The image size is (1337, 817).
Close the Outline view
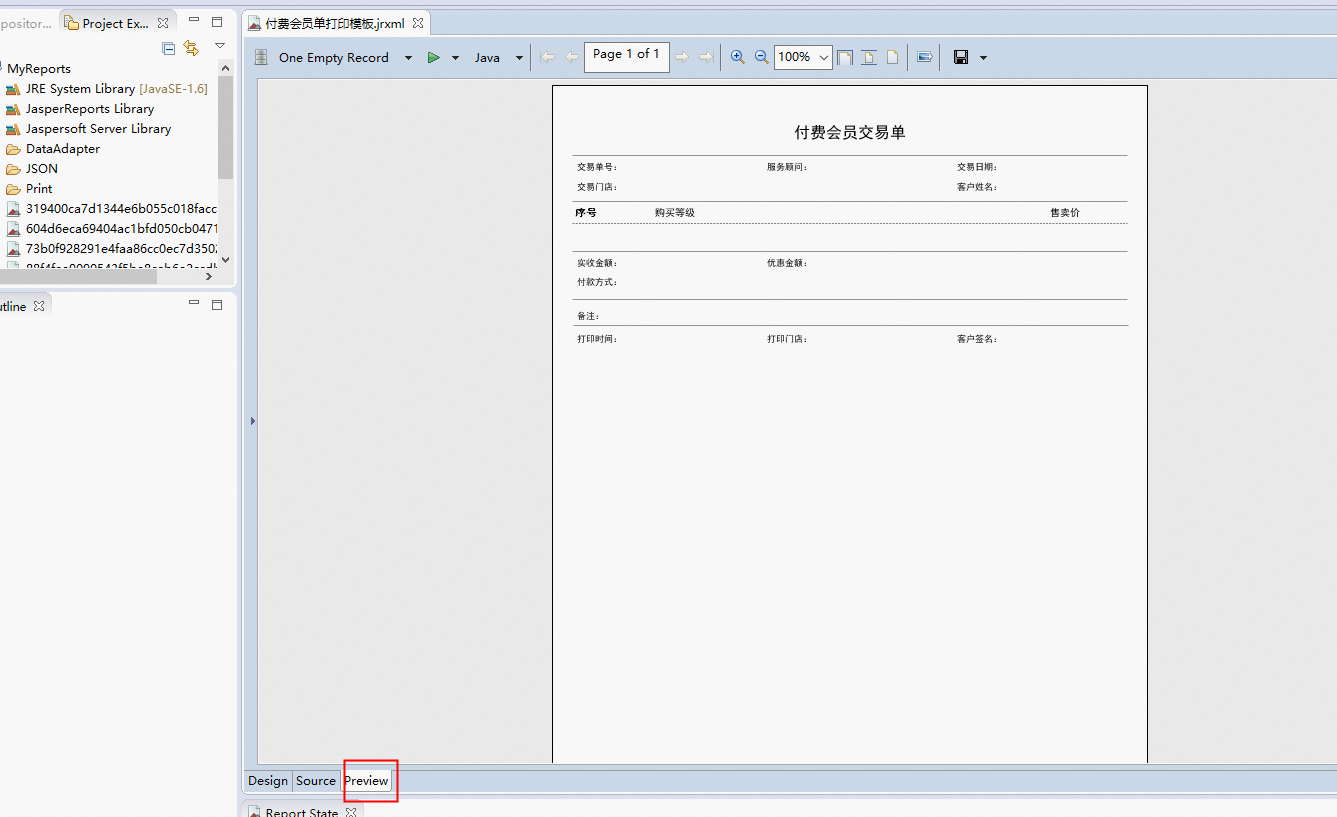tap(39, 306)
